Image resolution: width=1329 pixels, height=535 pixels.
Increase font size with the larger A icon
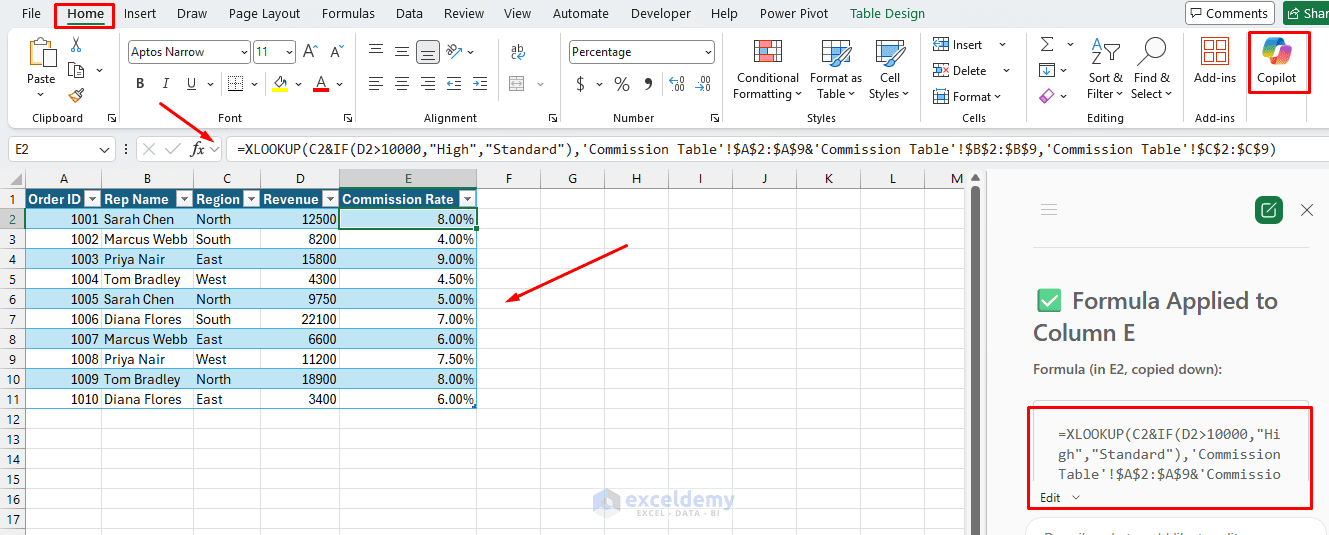(310, 52)
